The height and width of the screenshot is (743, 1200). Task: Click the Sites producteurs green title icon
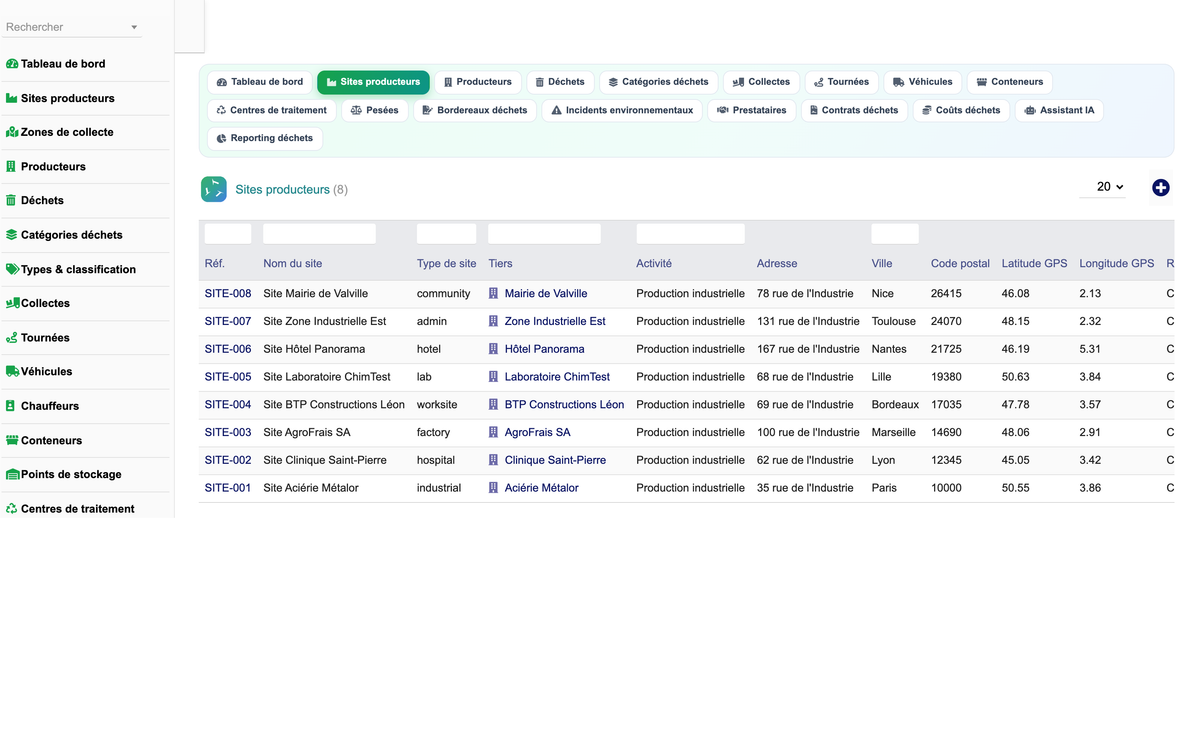click(x=214, y=189)
